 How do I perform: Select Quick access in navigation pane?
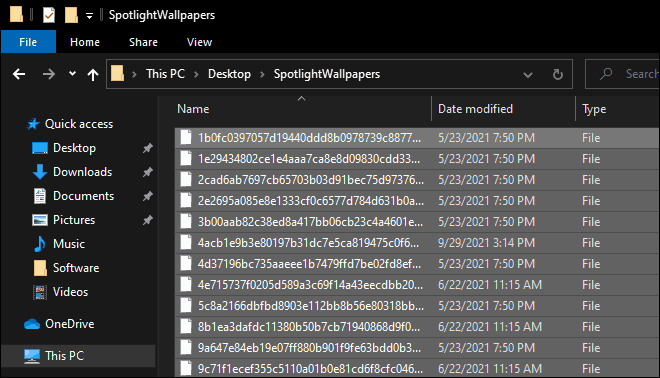[x=79, y=124]
